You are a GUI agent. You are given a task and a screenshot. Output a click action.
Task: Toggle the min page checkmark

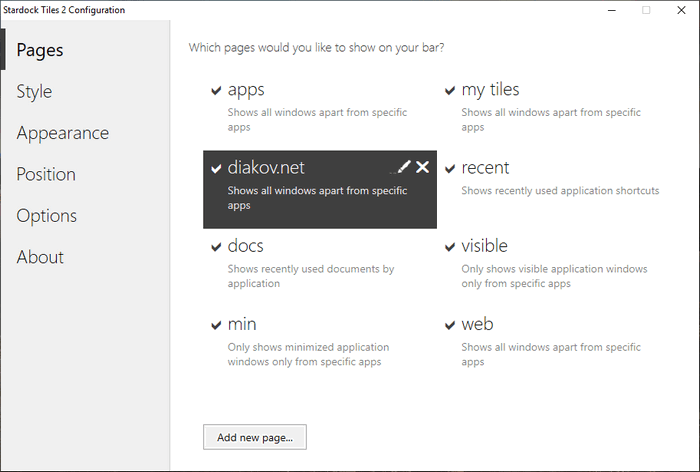click(216, 326)
